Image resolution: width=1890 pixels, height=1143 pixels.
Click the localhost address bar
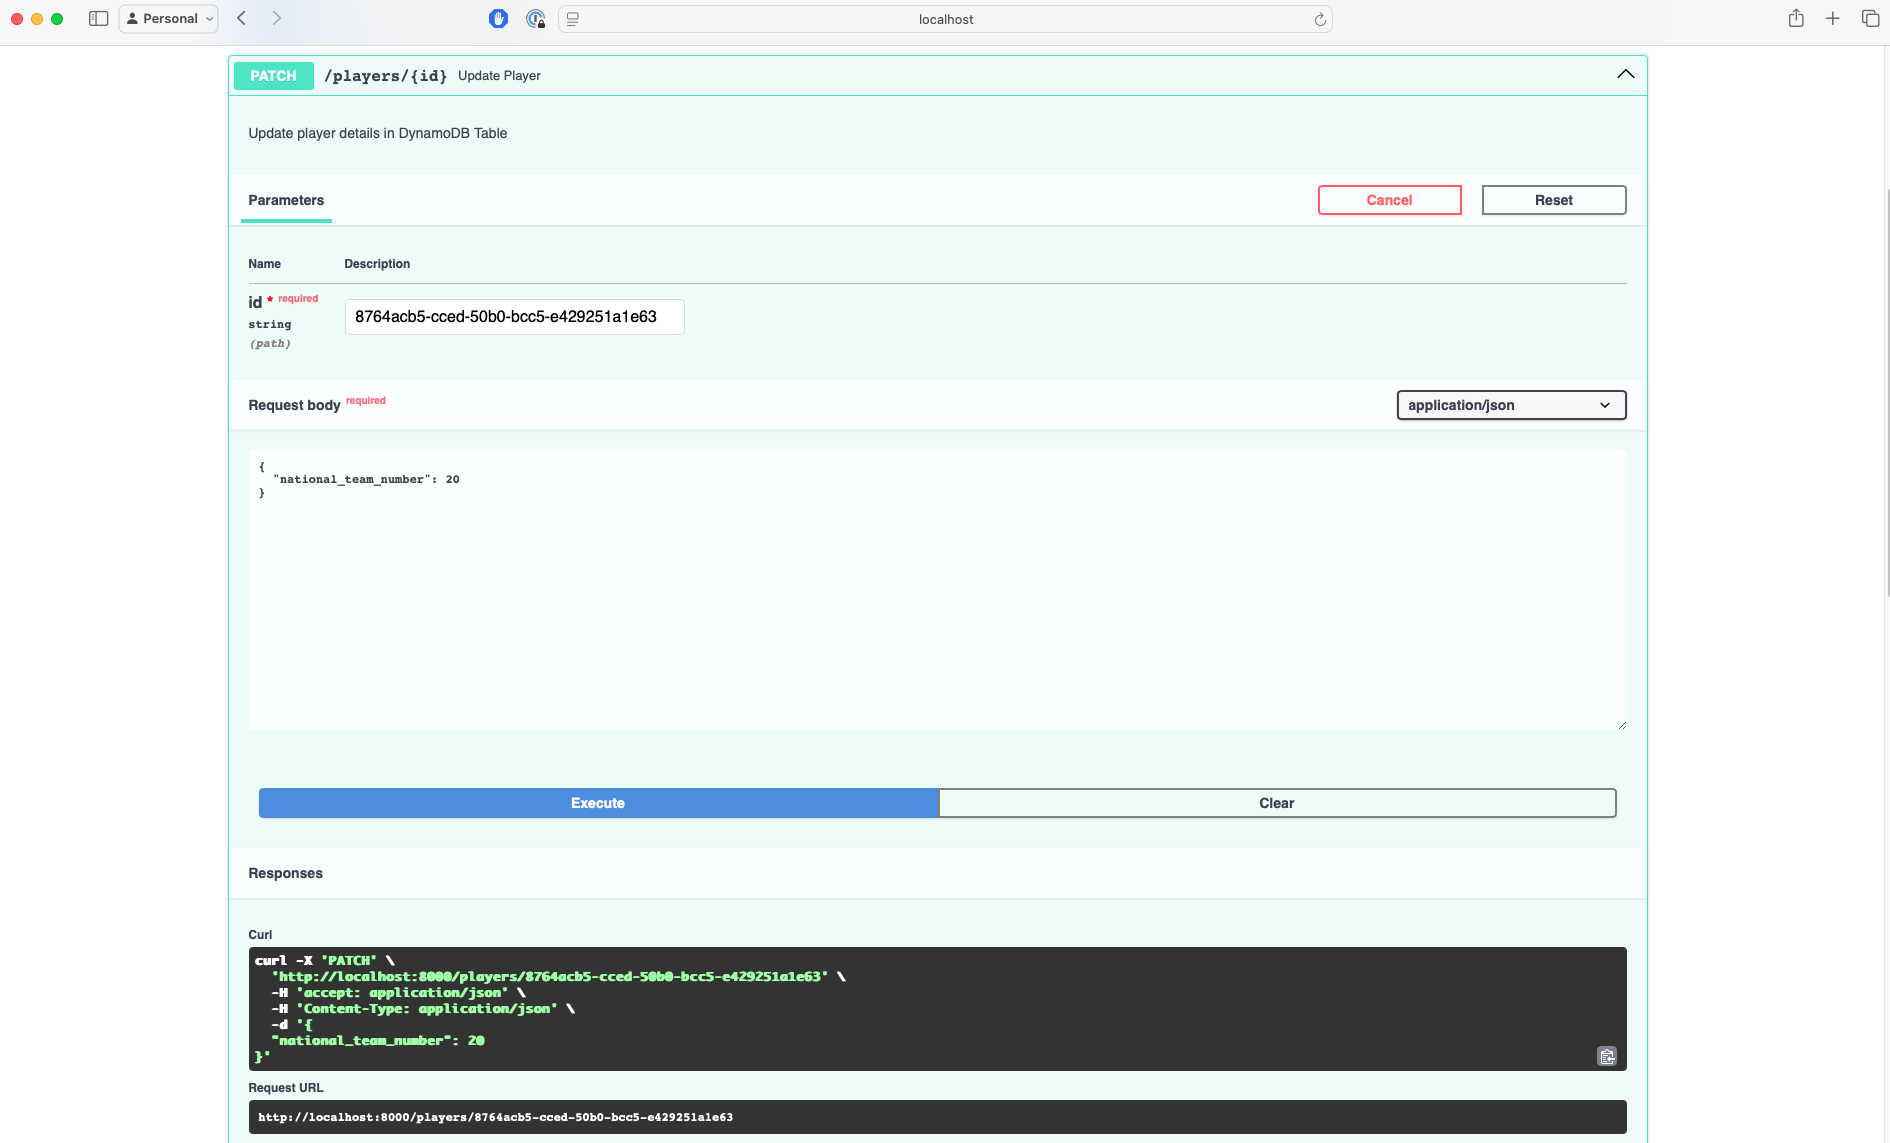pyautogui.click(x=945, y=19)
